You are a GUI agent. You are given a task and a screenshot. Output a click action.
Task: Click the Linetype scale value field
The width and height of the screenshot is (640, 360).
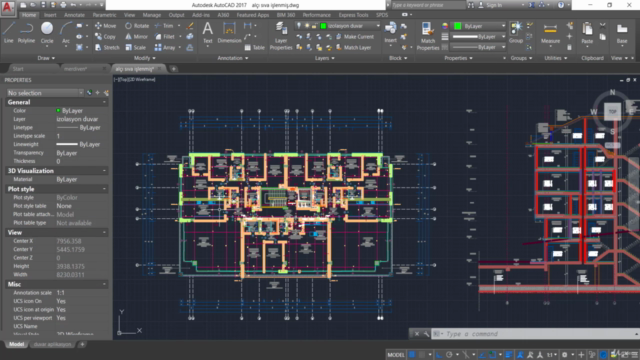(81, 136)
